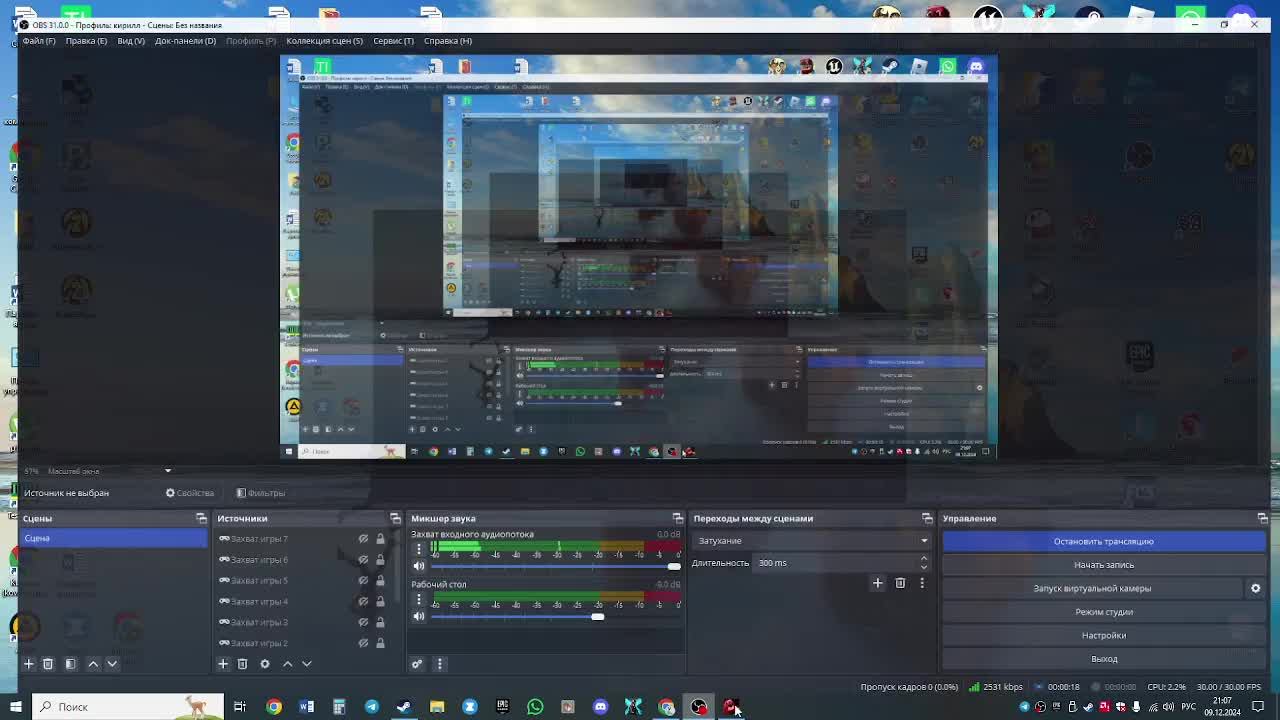The image size is (1280, 720).
Task: Move source down in Sources toolbar
Action: coord(307,664)
